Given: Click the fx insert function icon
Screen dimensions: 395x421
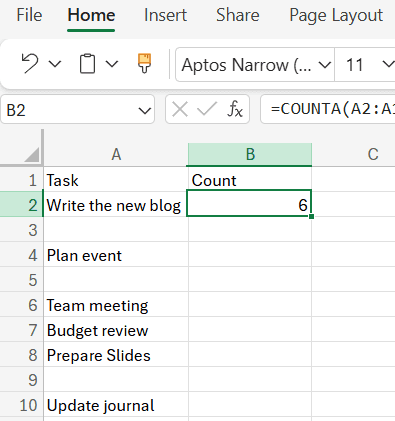Looking at the screenshot, I should 235,109.
